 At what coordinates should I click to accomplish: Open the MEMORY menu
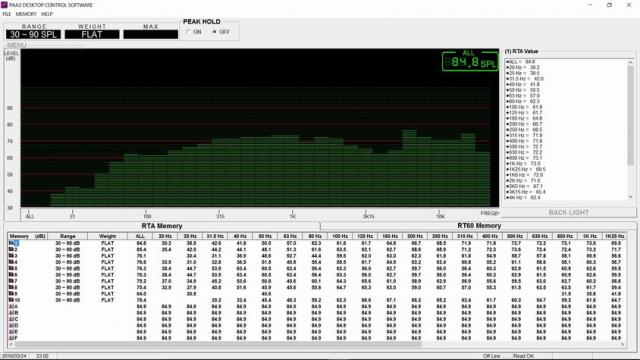click(26, 14)
